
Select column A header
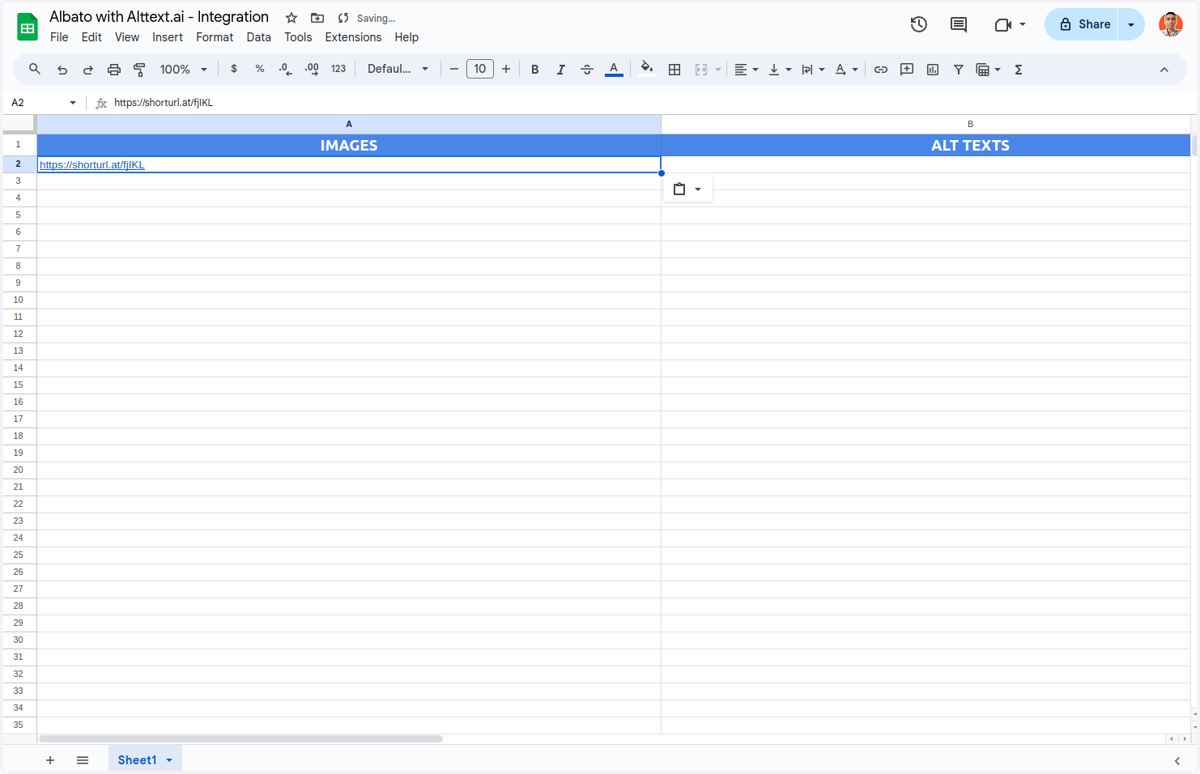(x=349, y=124)
